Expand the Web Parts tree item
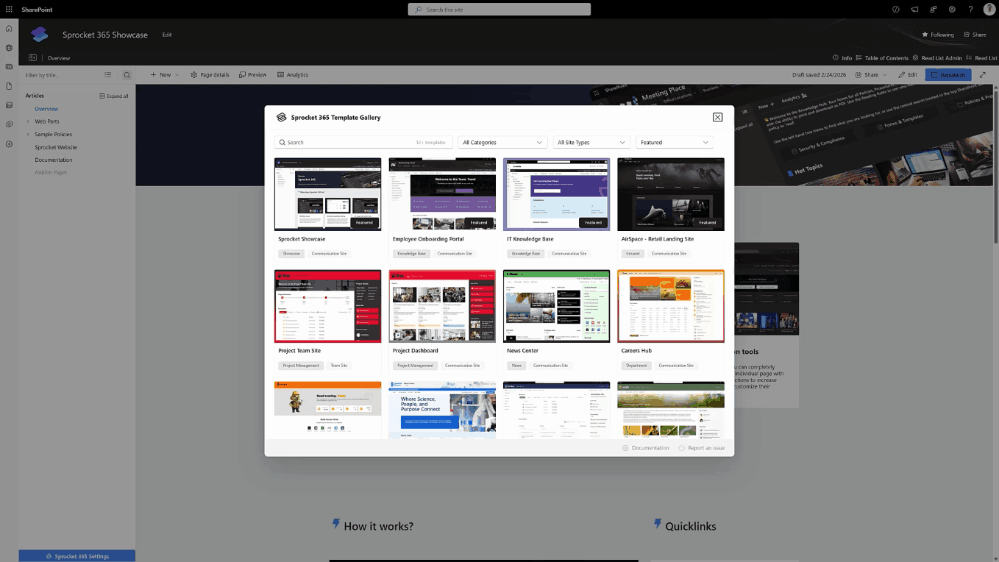The height and width of the screenshot is (562, 999). [28, 121]
